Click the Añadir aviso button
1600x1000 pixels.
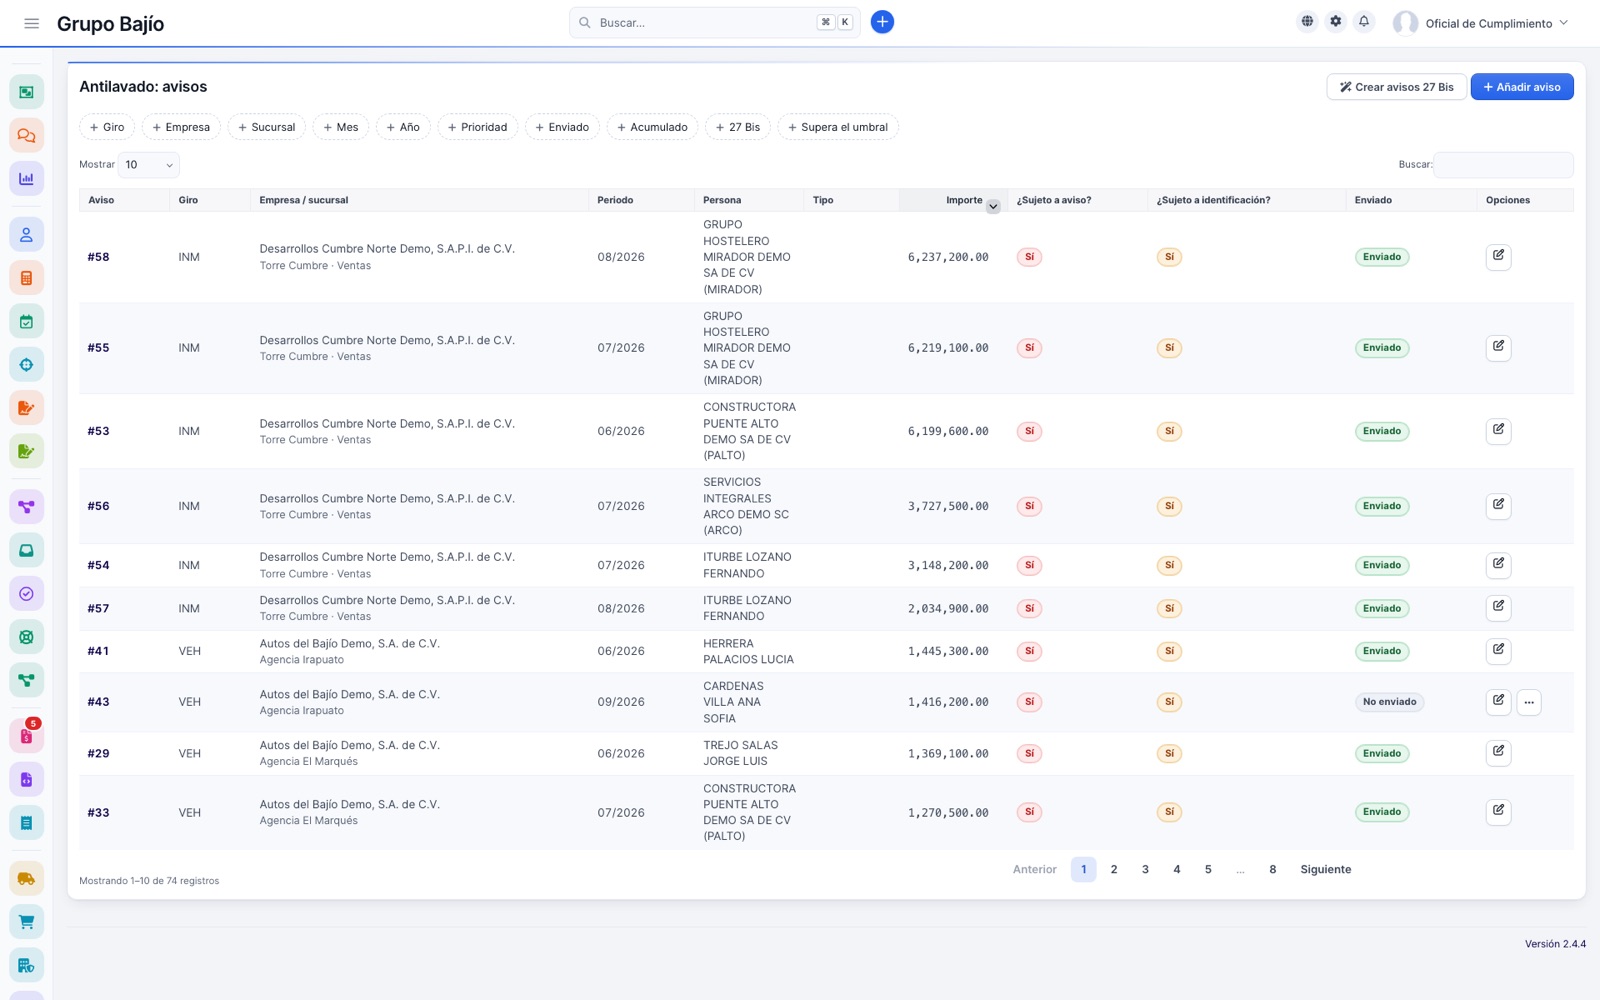tap(1522, 87)
